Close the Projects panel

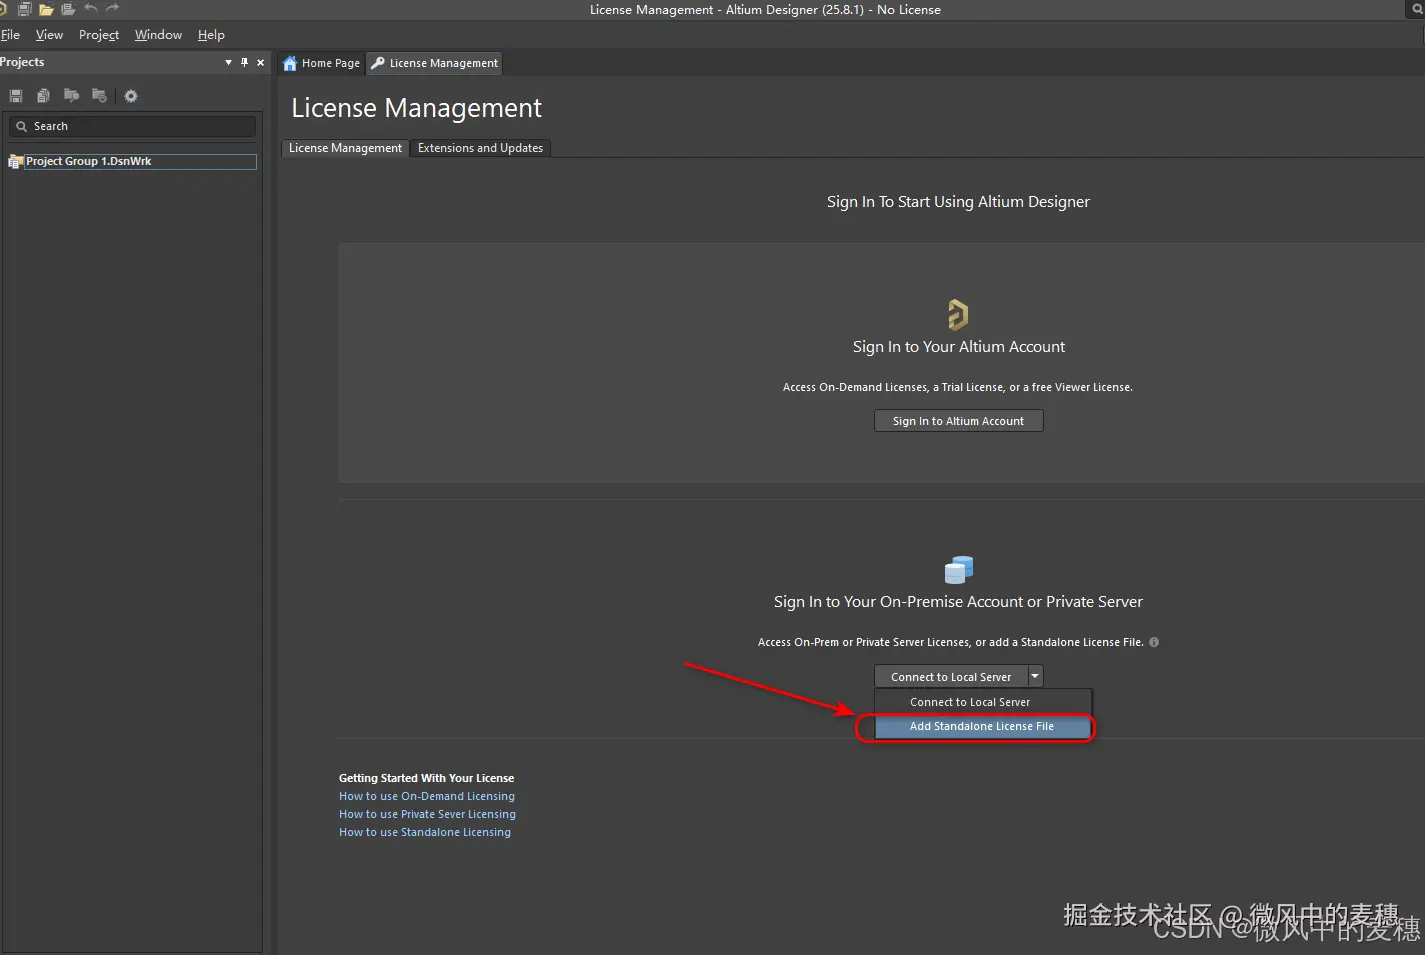pyautogui.click(x=260, y=62)
